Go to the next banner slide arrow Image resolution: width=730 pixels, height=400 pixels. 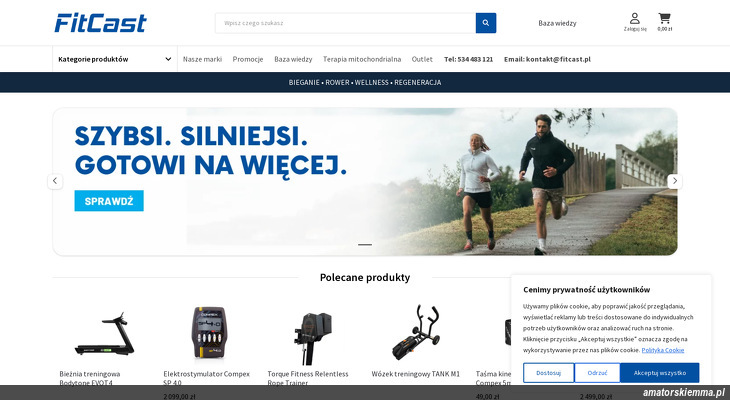pyautogui.click(x=675, y=181)
